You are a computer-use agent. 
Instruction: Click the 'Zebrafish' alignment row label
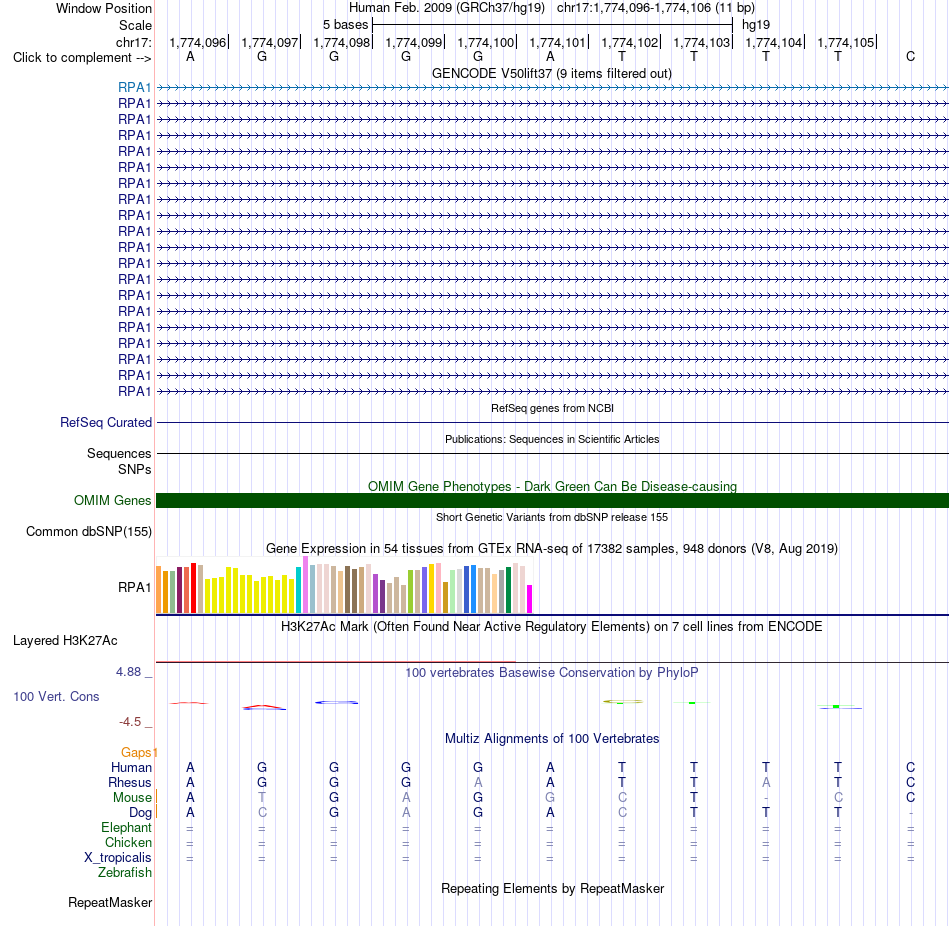pos(125,872)
